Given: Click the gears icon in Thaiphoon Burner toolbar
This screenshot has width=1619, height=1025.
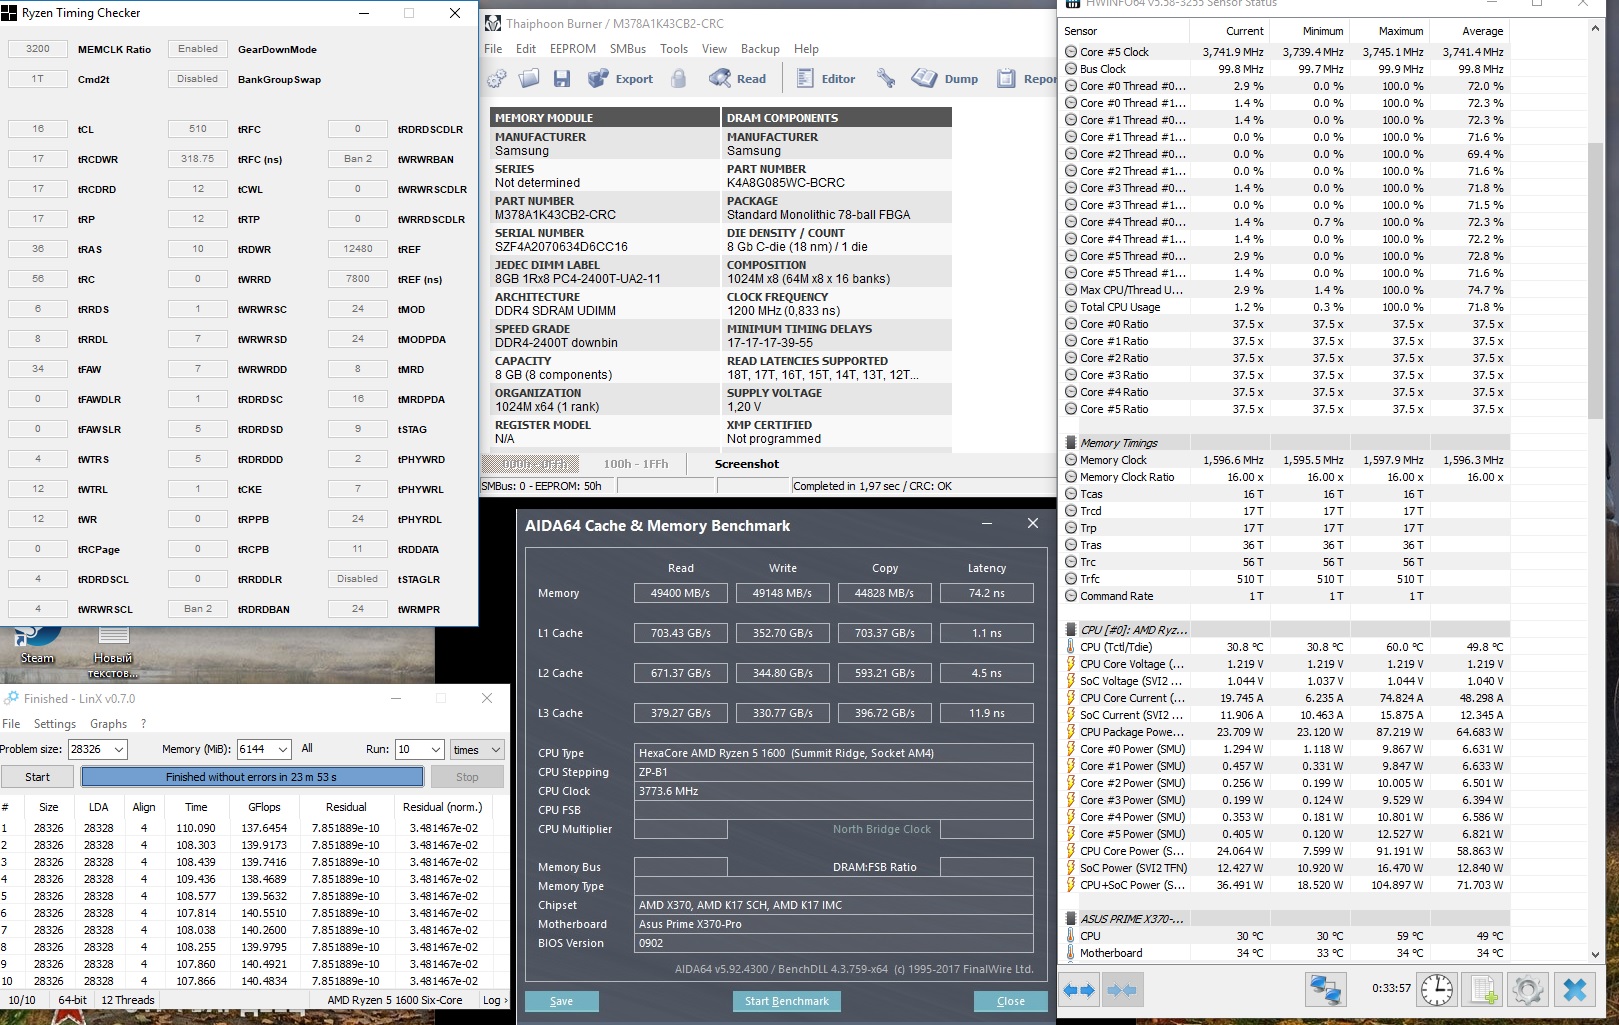Looking at the screenshot, I should [497, 79].
